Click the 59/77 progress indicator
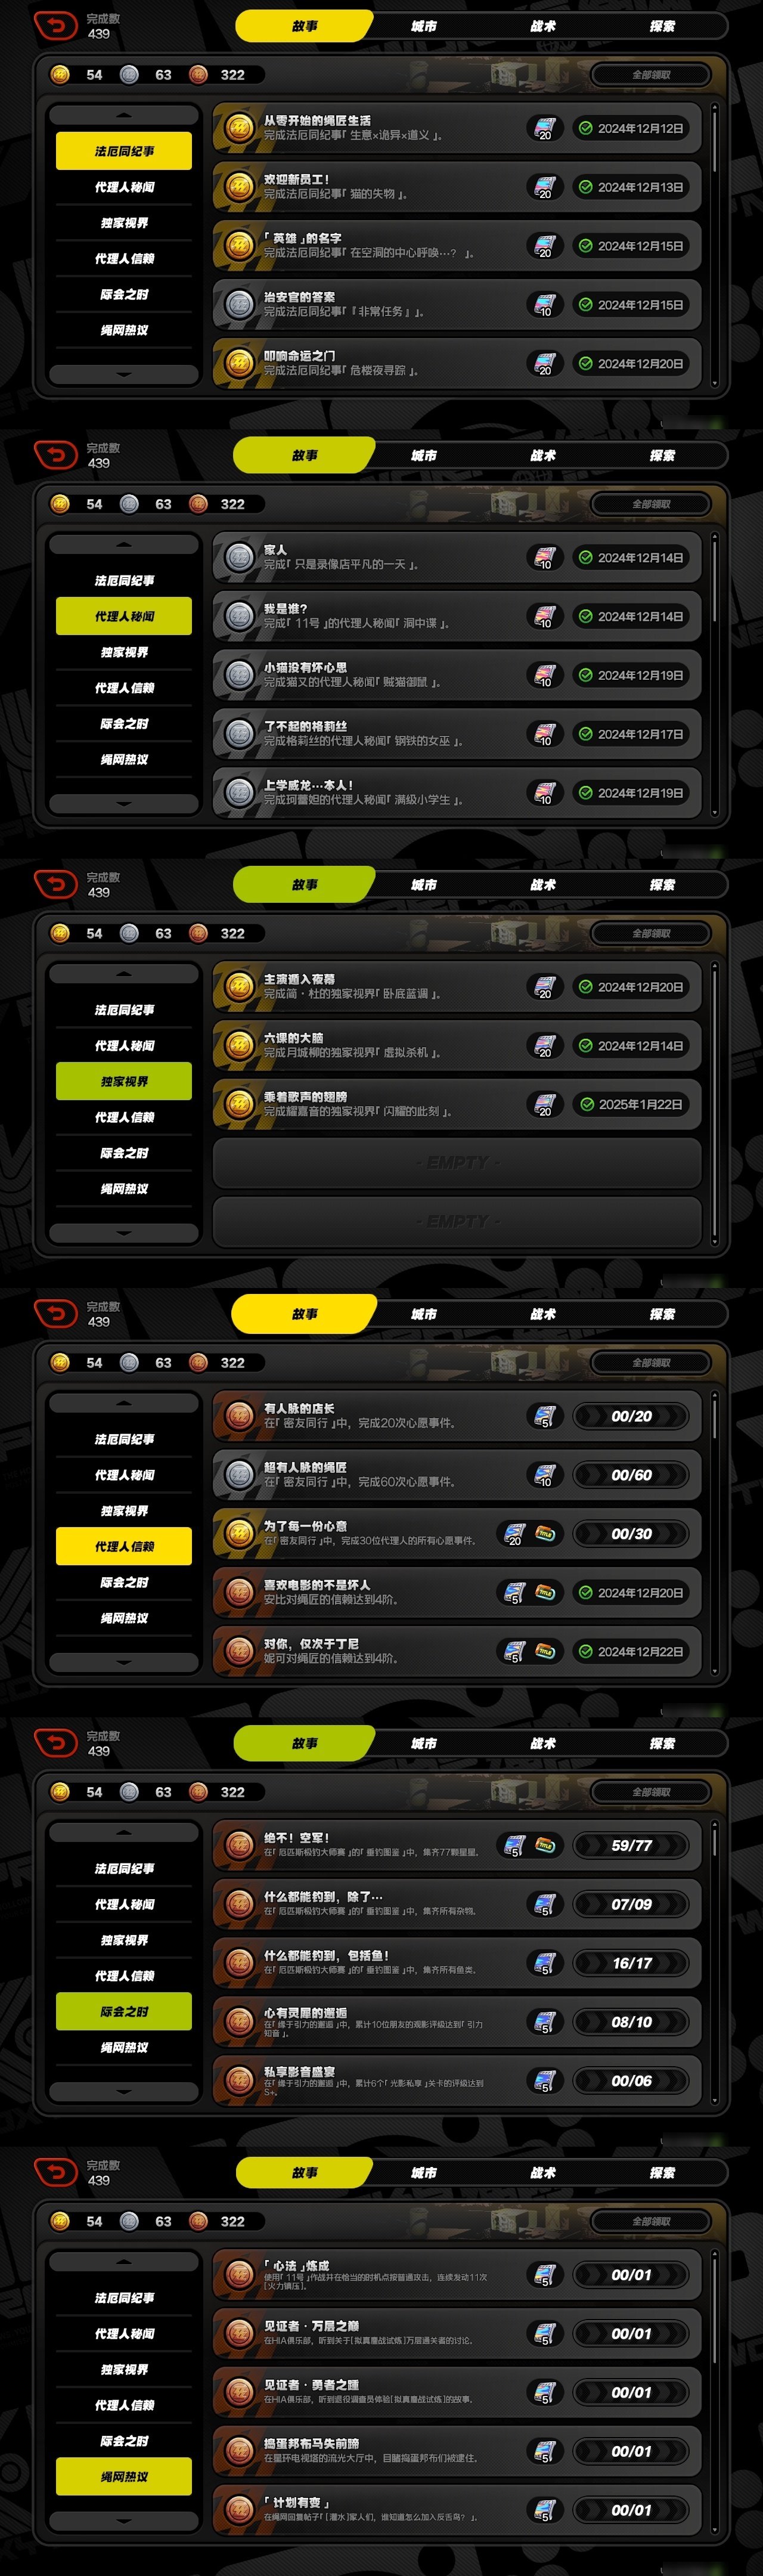The width and height of the screenshot is (763, 2576). 631,1845
